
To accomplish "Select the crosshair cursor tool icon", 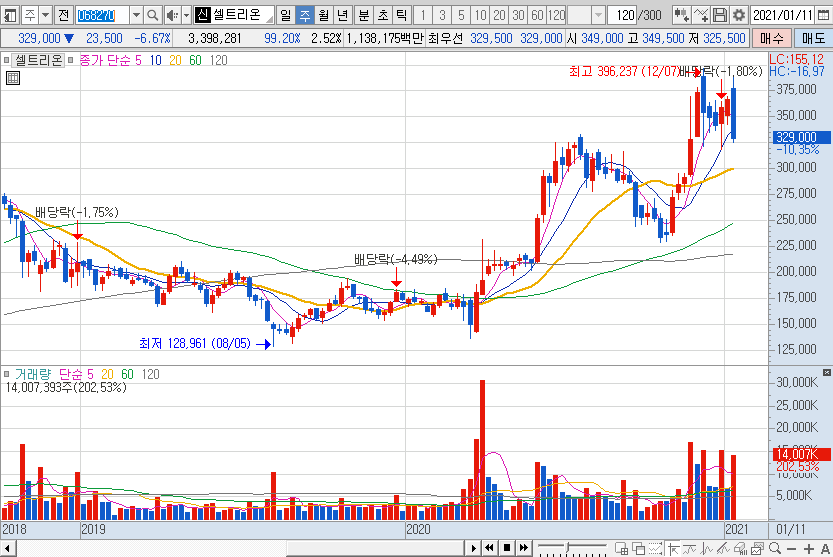I will (674, 548).
